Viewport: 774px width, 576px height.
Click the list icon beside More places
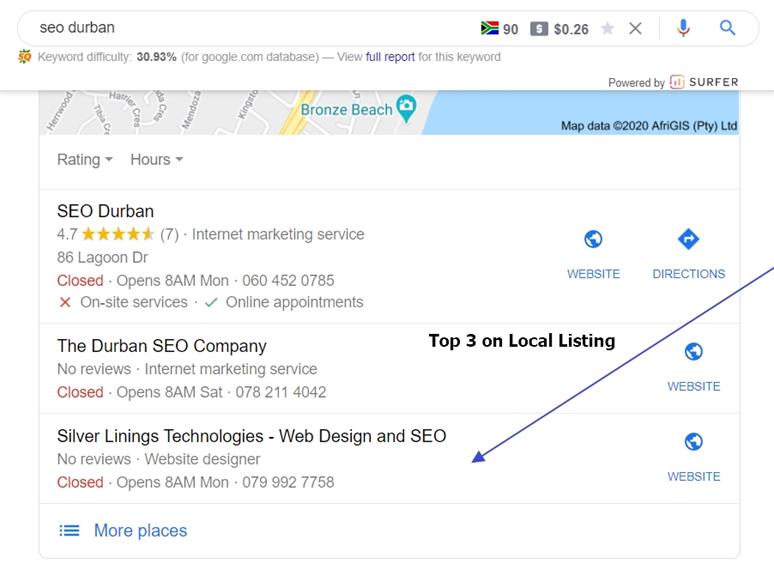pos(69,531)
